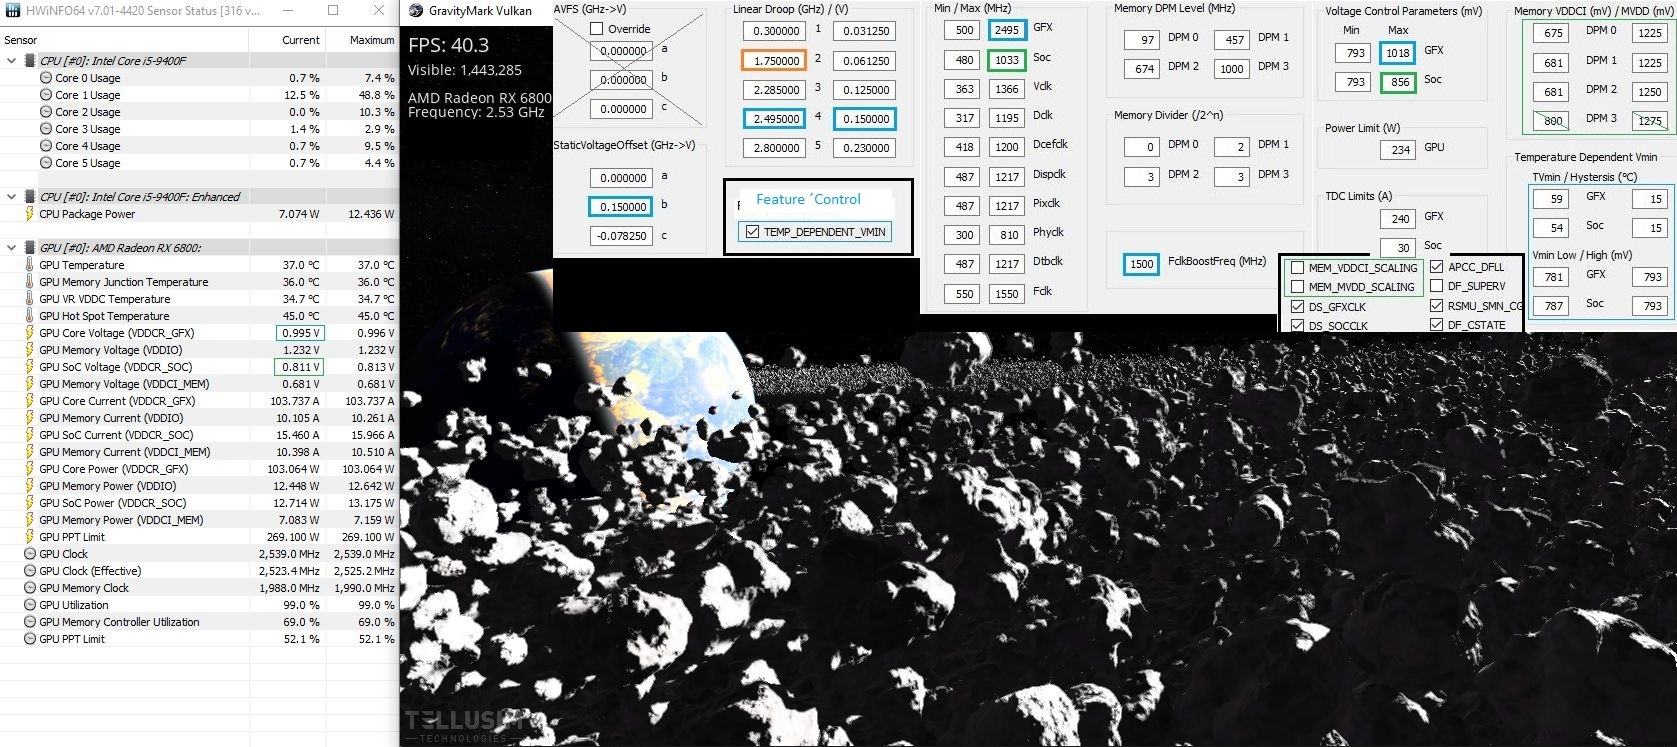Click the icon beside GPU Memory Controller Utilization
The width and height of the screenshot is (1677, 747).
(30, 622)
